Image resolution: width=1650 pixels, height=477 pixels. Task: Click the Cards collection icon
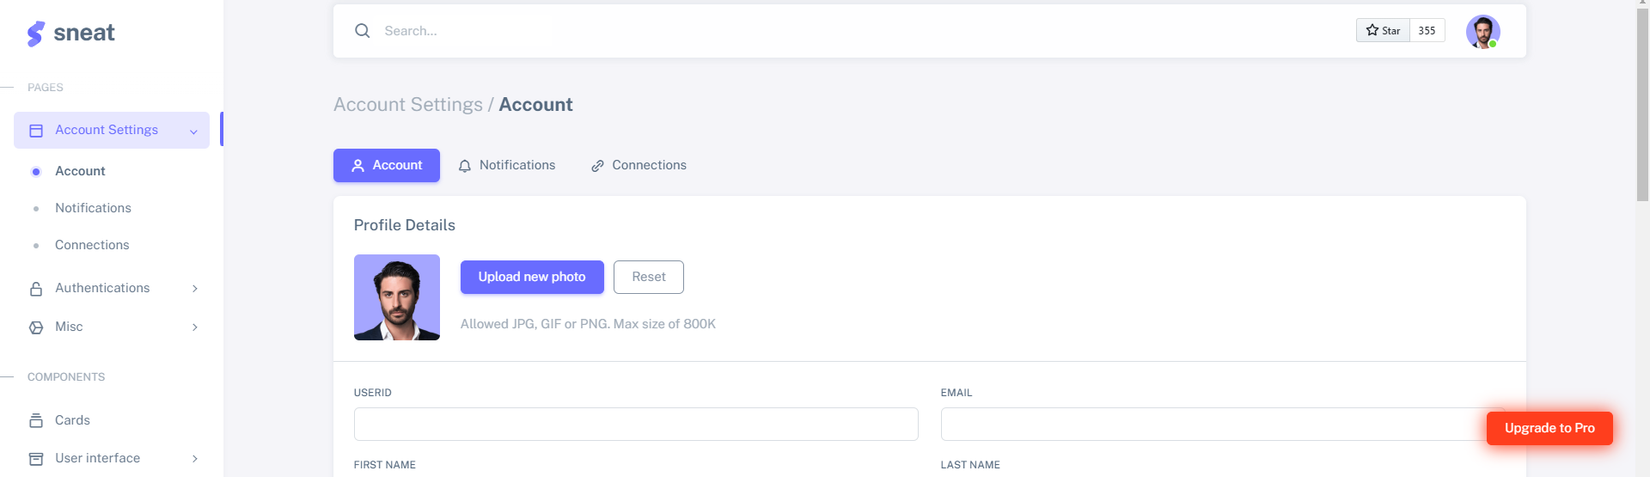tap(36, 421)
